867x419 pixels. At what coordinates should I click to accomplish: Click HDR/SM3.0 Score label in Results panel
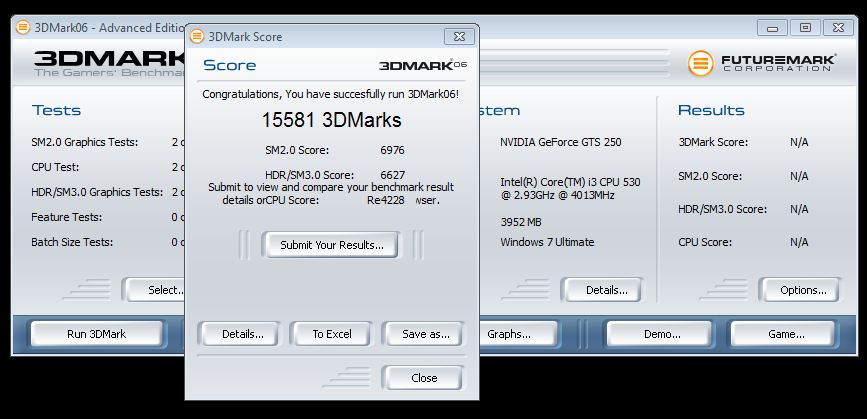tap(723, 210)
